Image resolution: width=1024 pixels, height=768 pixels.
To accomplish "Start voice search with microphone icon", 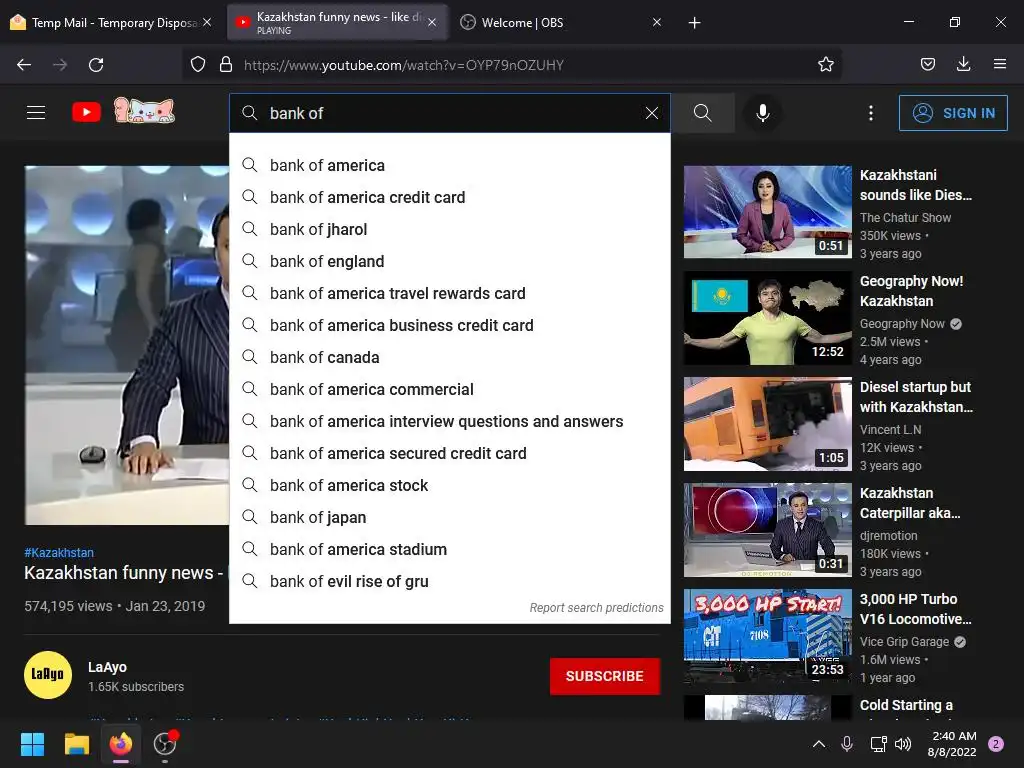I will 762,113.
